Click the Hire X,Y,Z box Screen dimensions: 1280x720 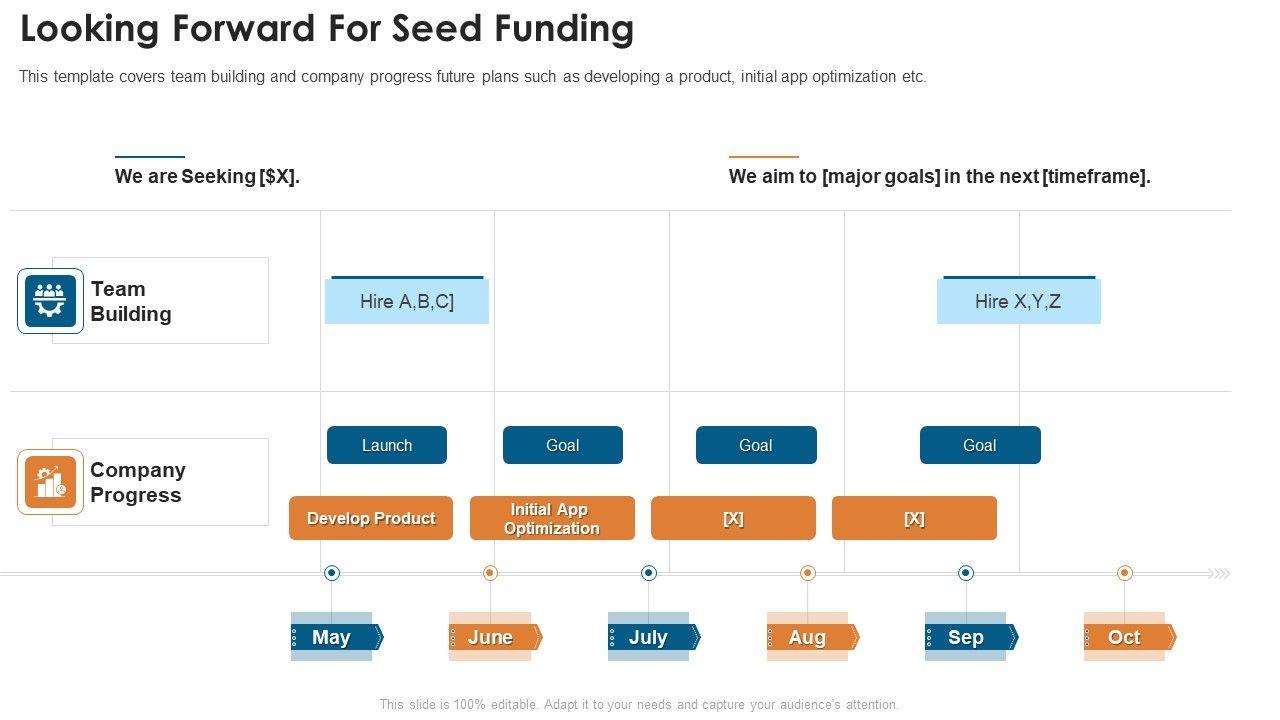[x=1018, y=301]
